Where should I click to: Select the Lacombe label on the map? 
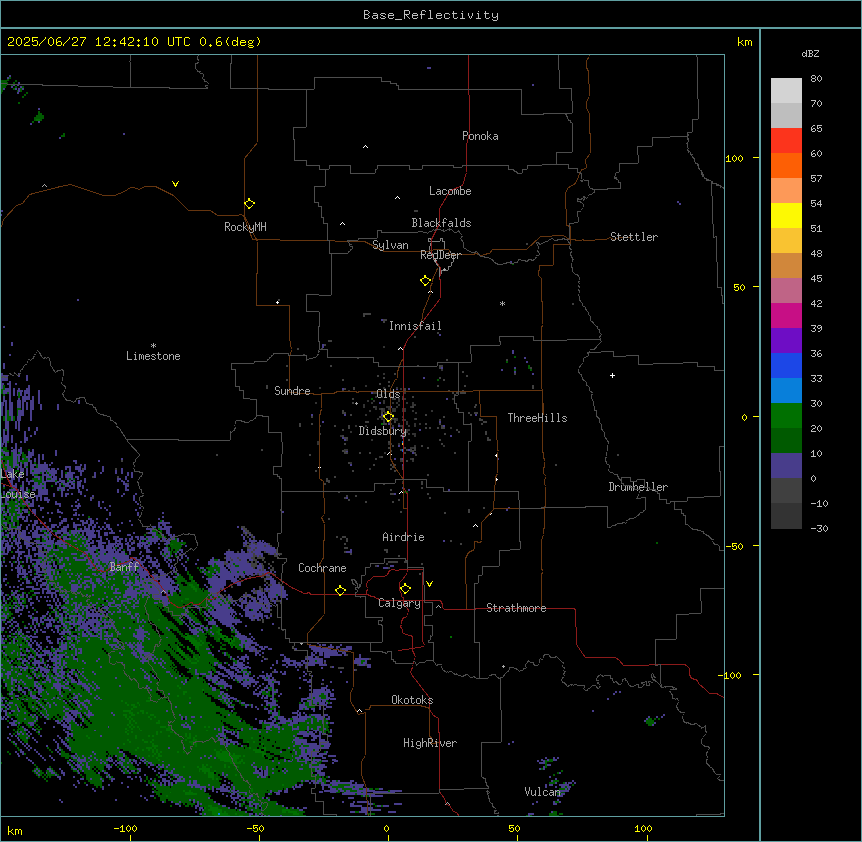pyautogui.click(x=450, y=191)
